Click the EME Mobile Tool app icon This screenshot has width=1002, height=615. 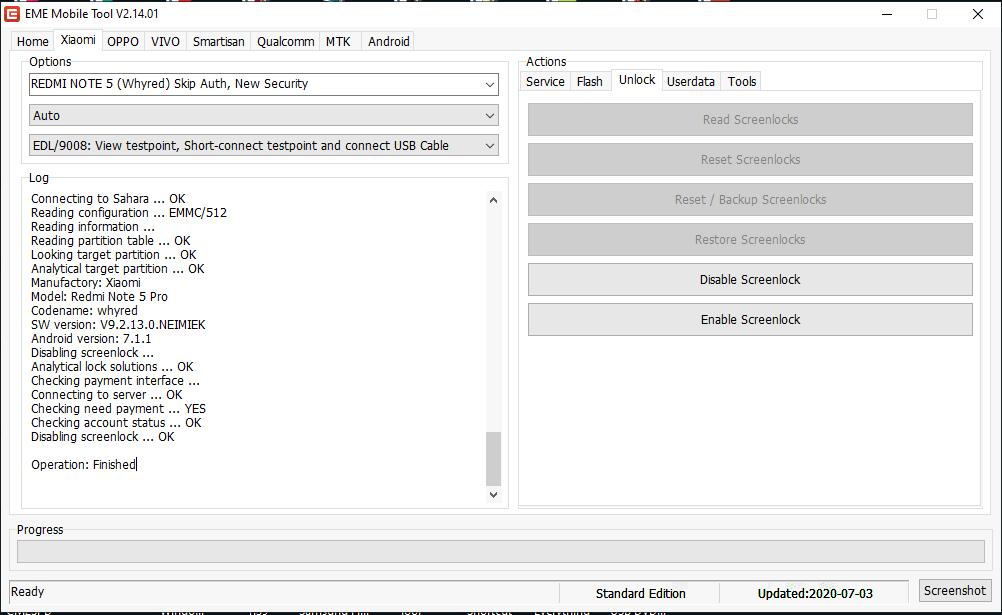(x=12, y=13)
